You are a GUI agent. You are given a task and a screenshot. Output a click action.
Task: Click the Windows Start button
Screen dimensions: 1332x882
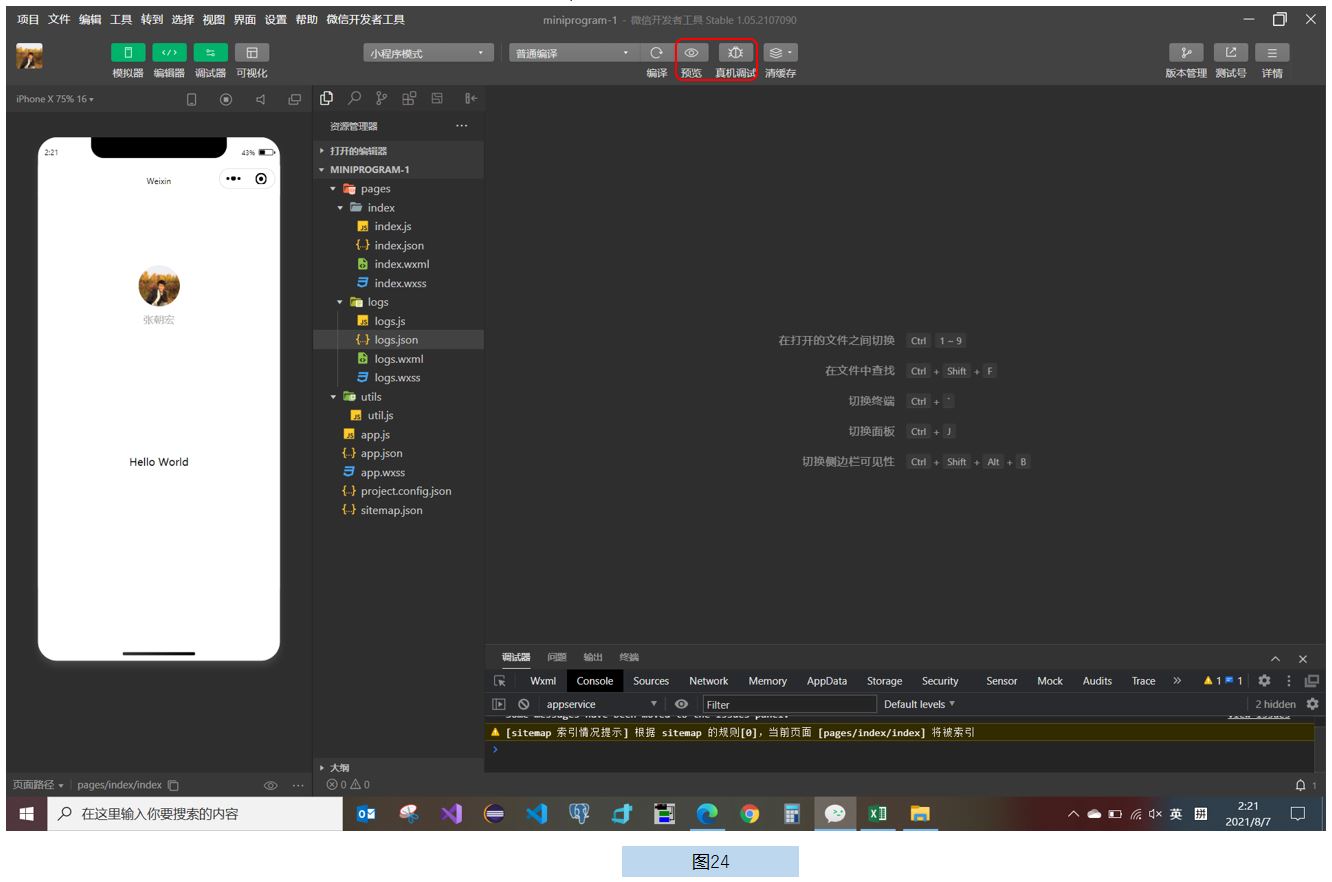pyautogui.click(x=26, y=814)
